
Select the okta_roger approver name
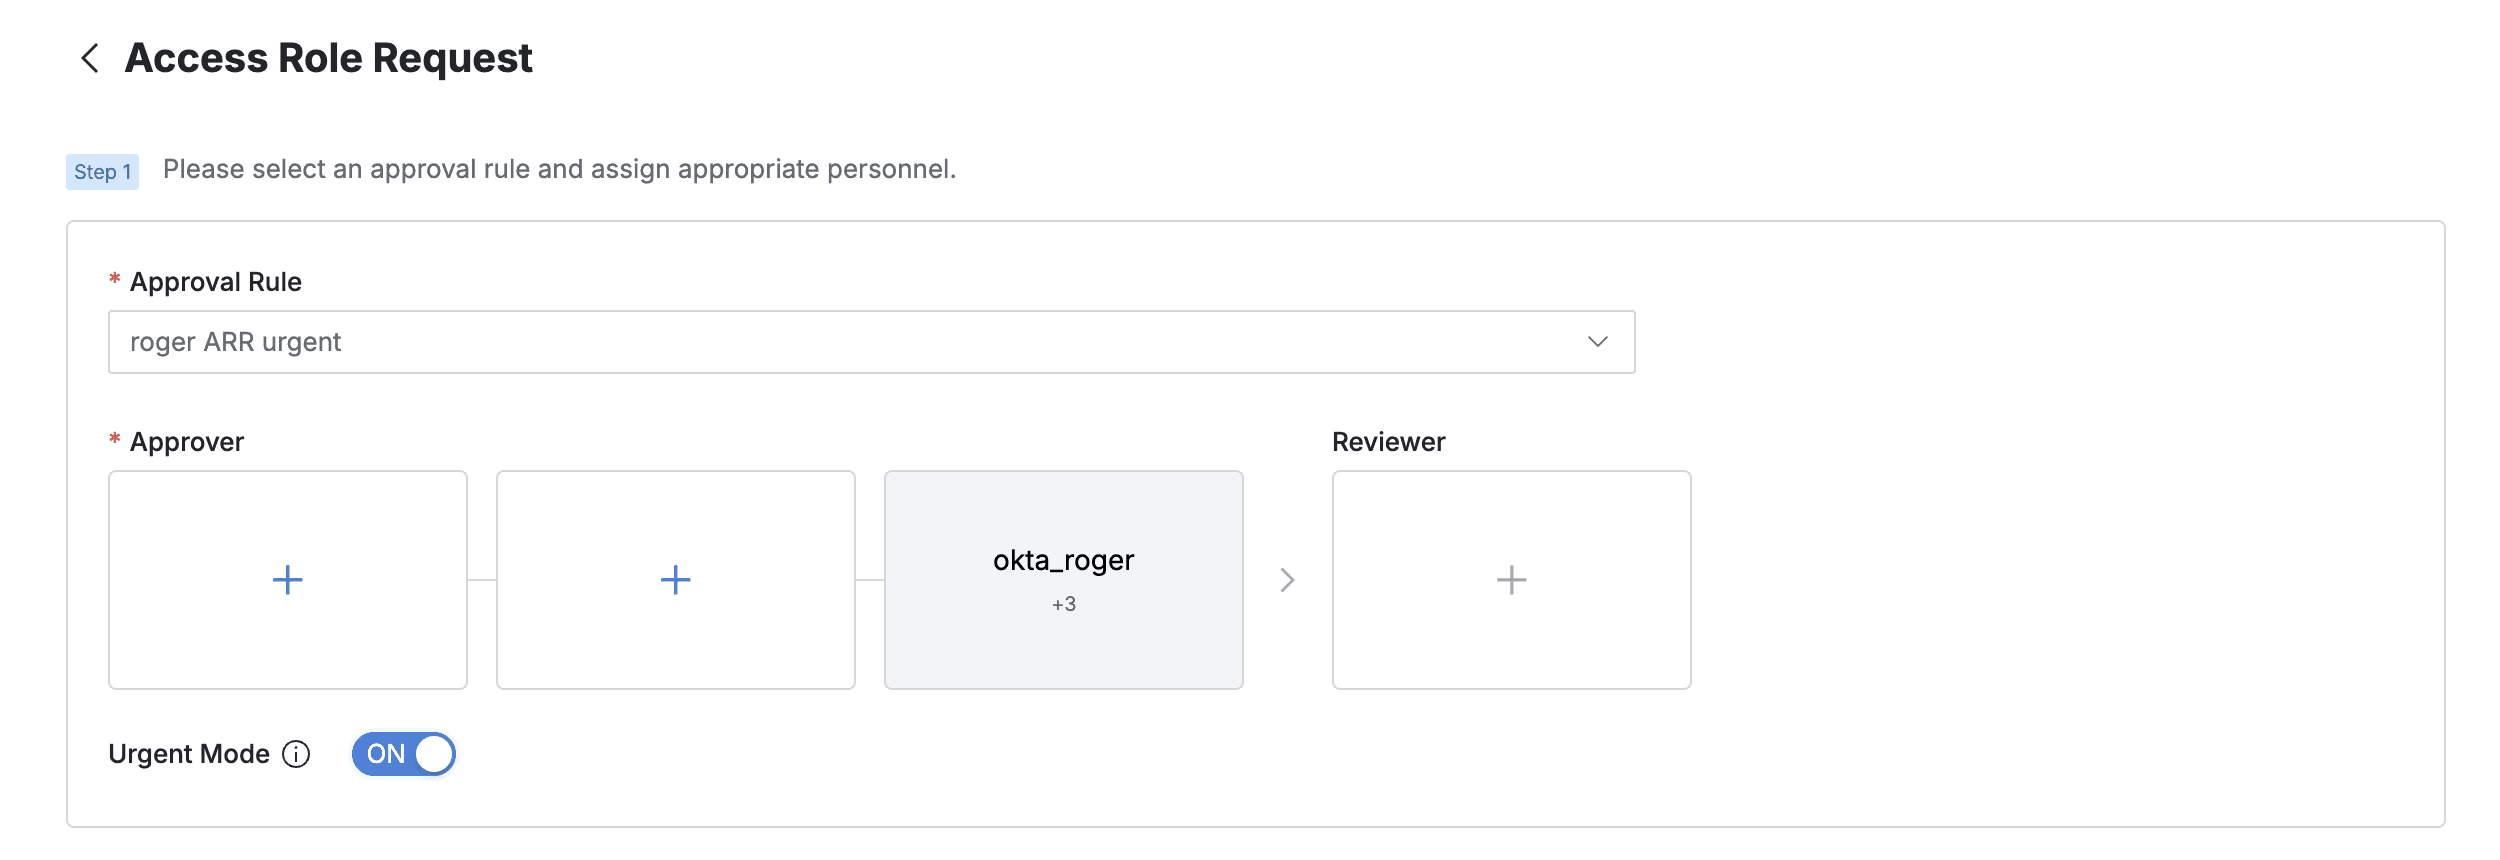[x=1063, y=560]
